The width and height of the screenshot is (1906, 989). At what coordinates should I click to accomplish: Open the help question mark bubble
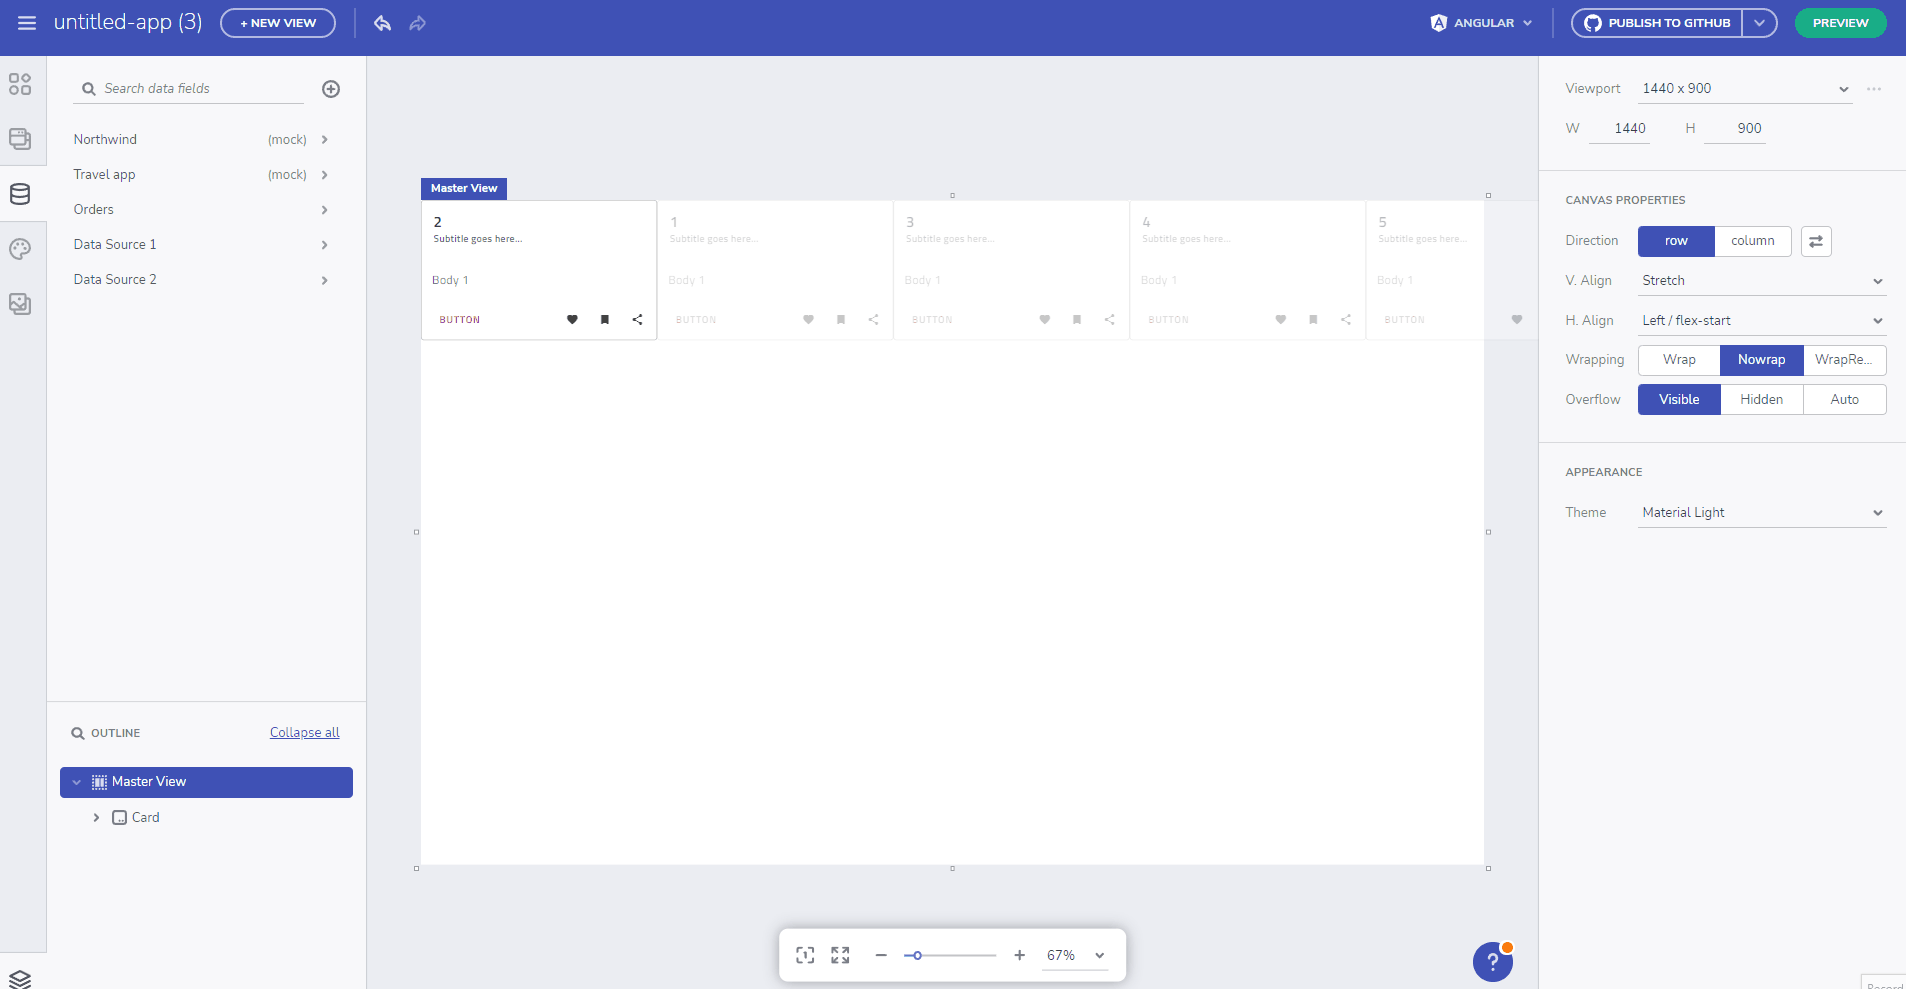click(1492, 962)
